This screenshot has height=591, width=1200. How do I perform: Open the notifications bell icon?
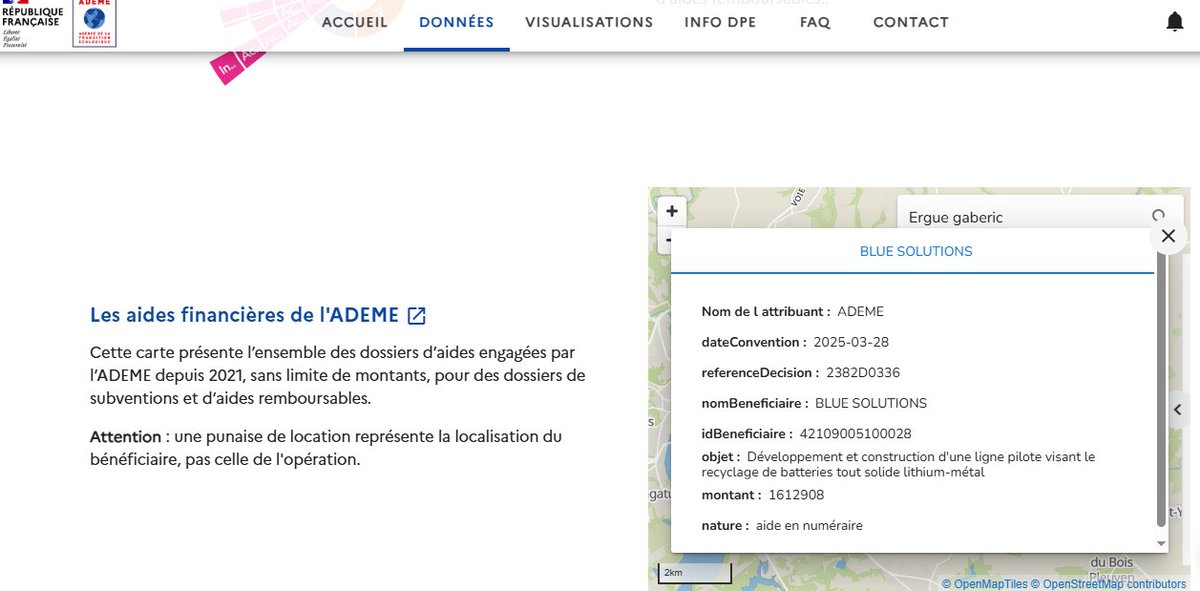[1175, 22]
